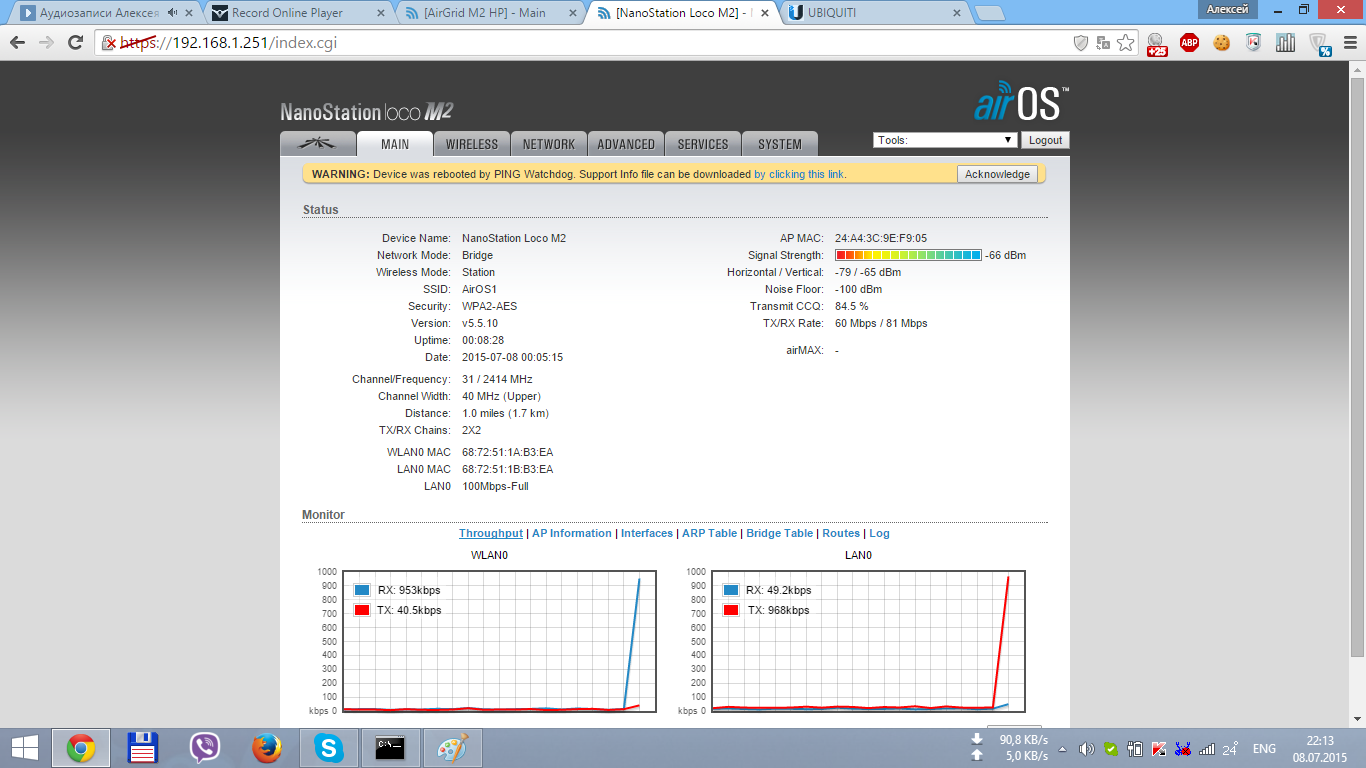This screenshot has height=768, width=1366.
Task: Switch to the UBIQUITI browser tab
Action: point(873,13)
